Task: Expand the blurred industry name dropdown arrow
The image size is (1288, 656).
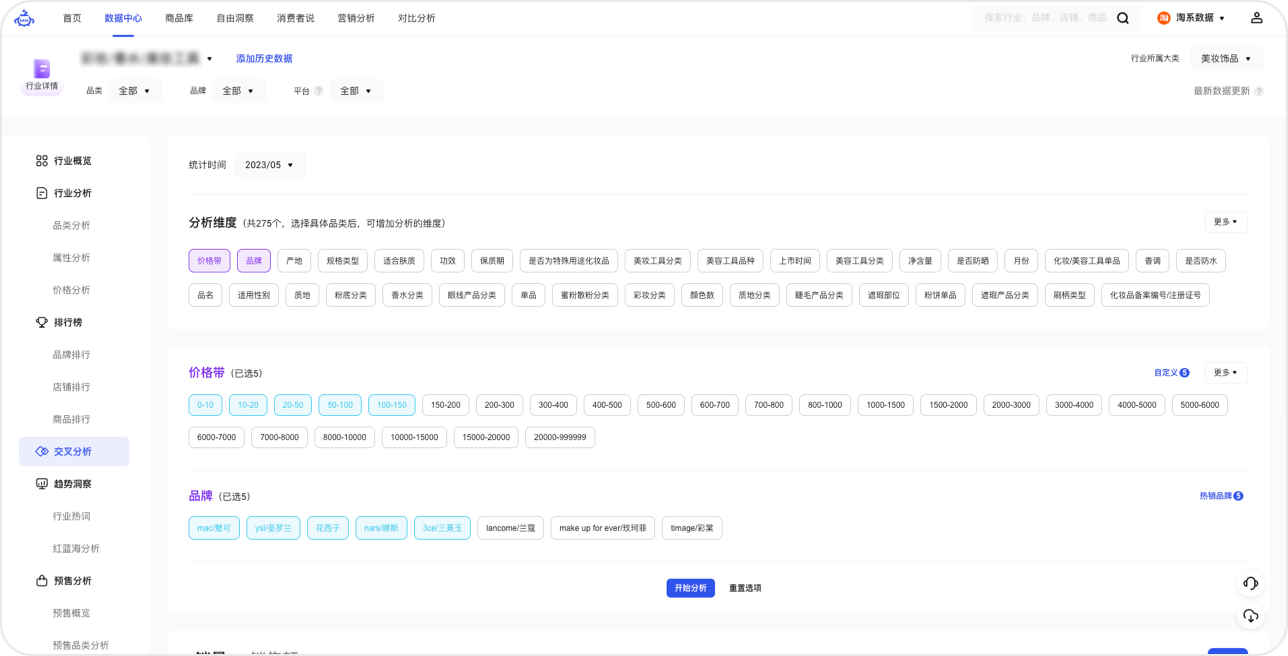Action: 210,59
